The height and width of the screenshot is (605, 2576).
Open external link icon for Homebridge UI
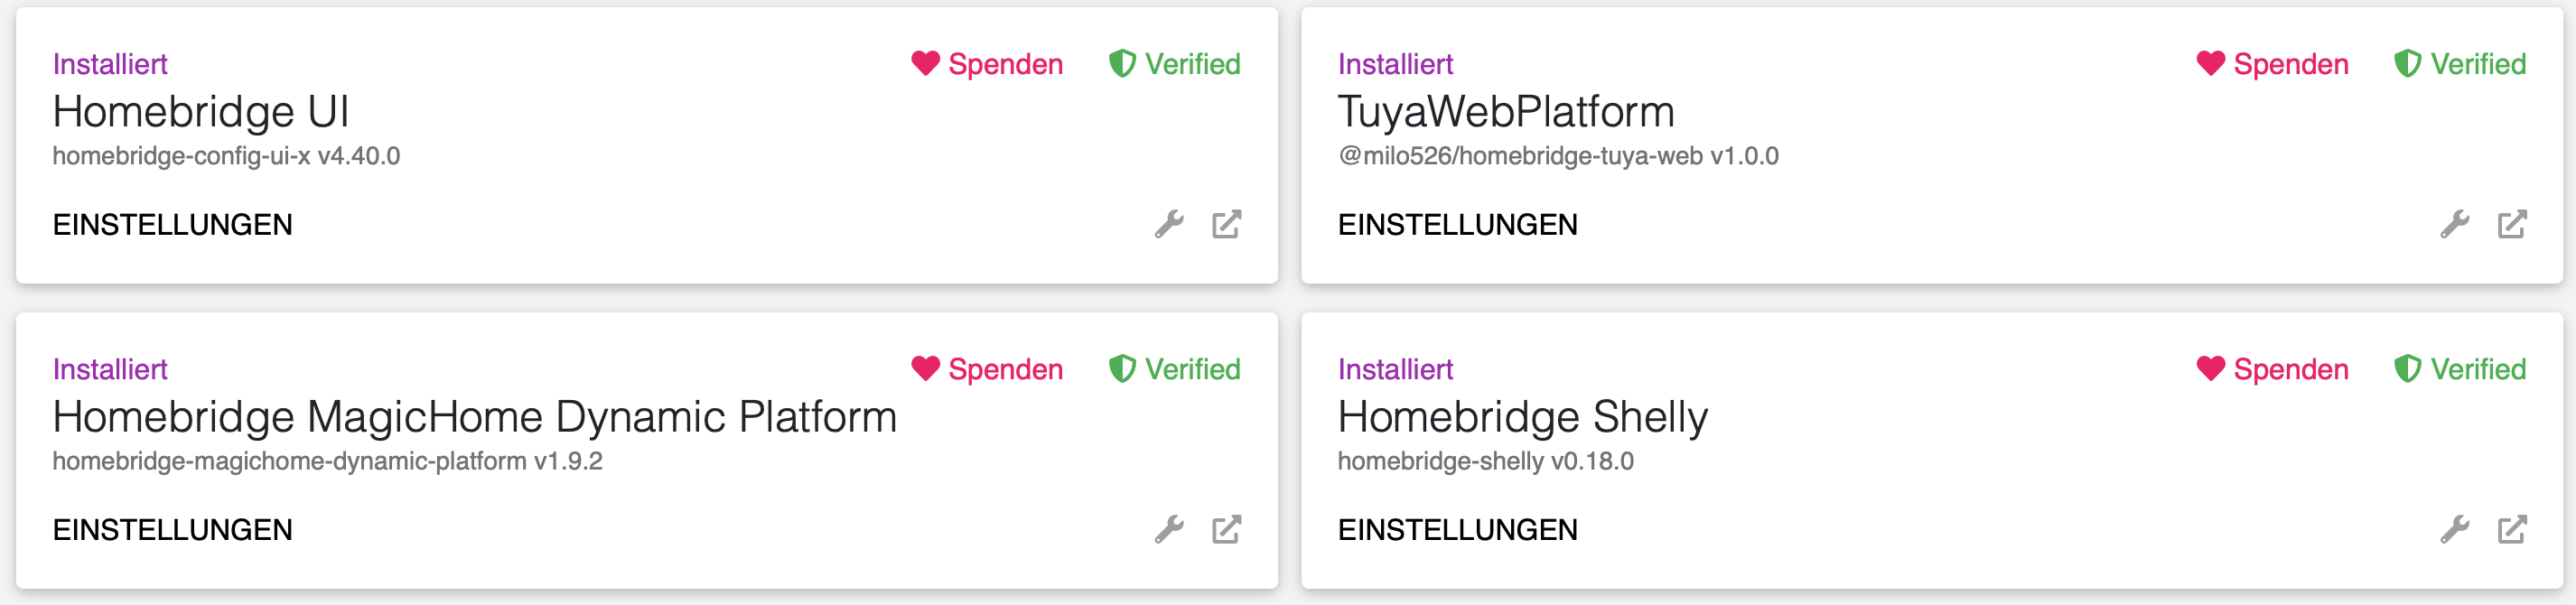[x=1226, y=224]
